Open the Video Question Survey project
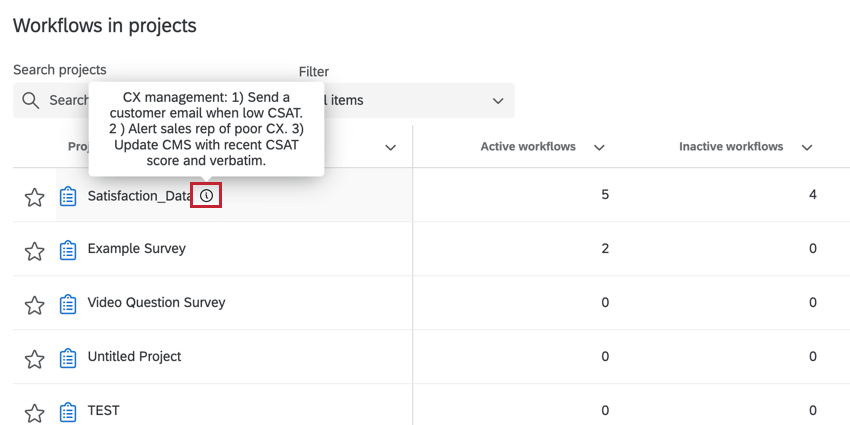Screen dimensions: 850x425 click(x=156, y=303)
